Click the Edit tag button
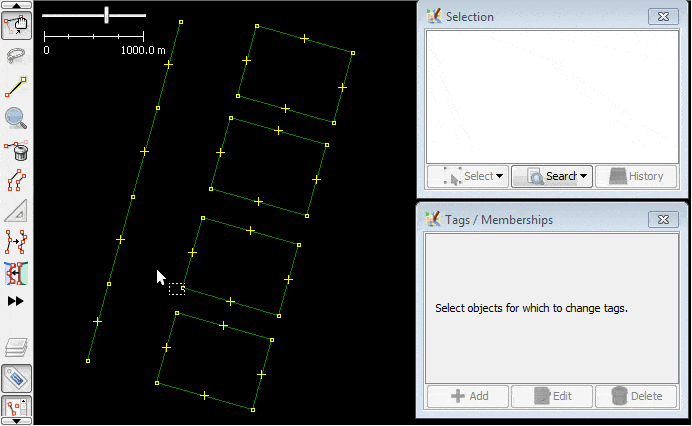This screenshot has width=692, height=426. (x=552, y=396)
